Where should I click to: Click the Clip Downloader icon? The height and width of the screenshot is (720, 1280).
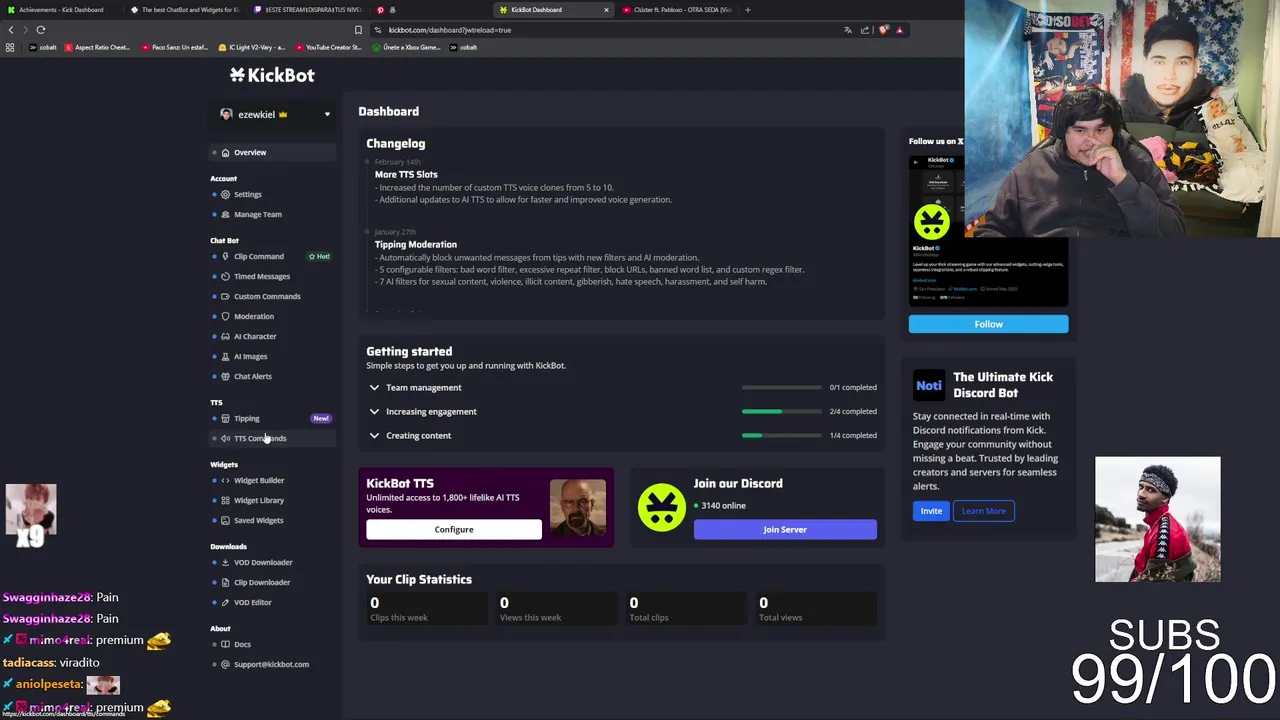[x=225, y=583]
